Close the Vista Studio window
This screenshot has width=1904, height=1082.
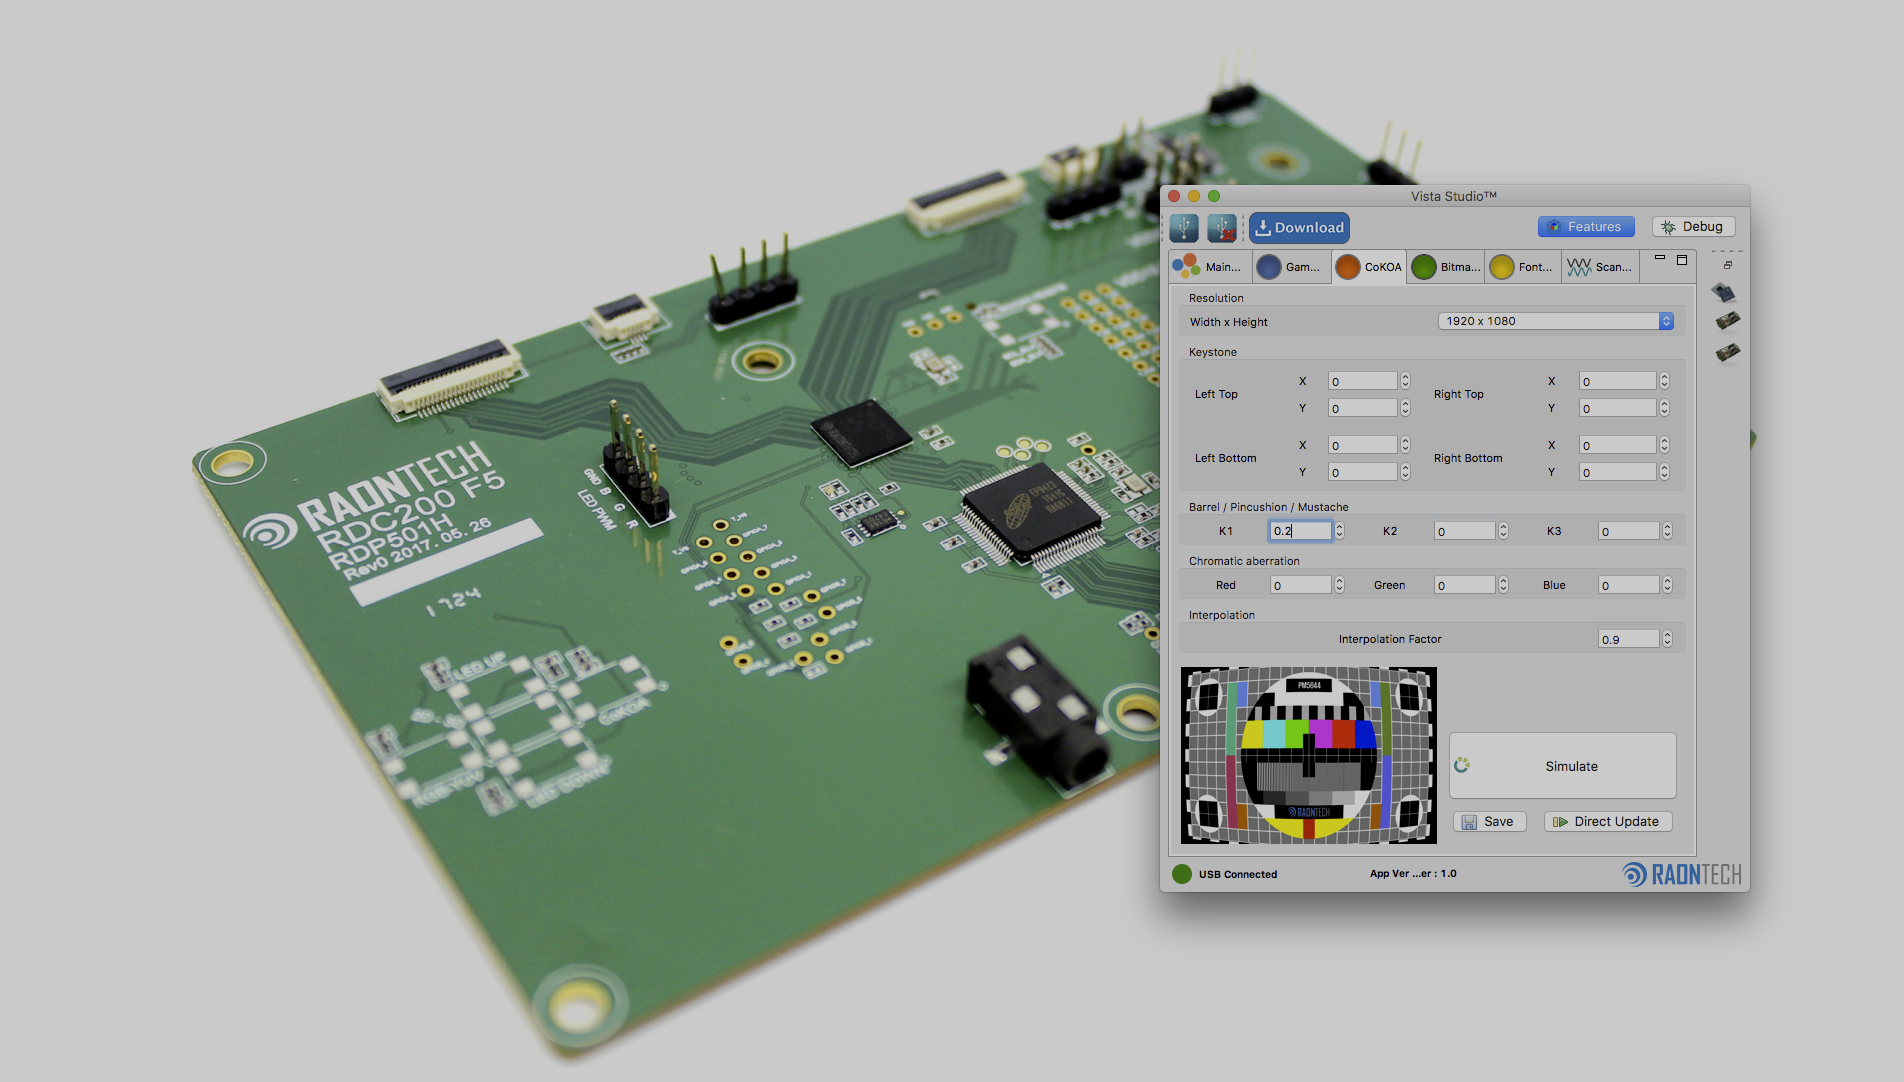tap(1174, 196)
